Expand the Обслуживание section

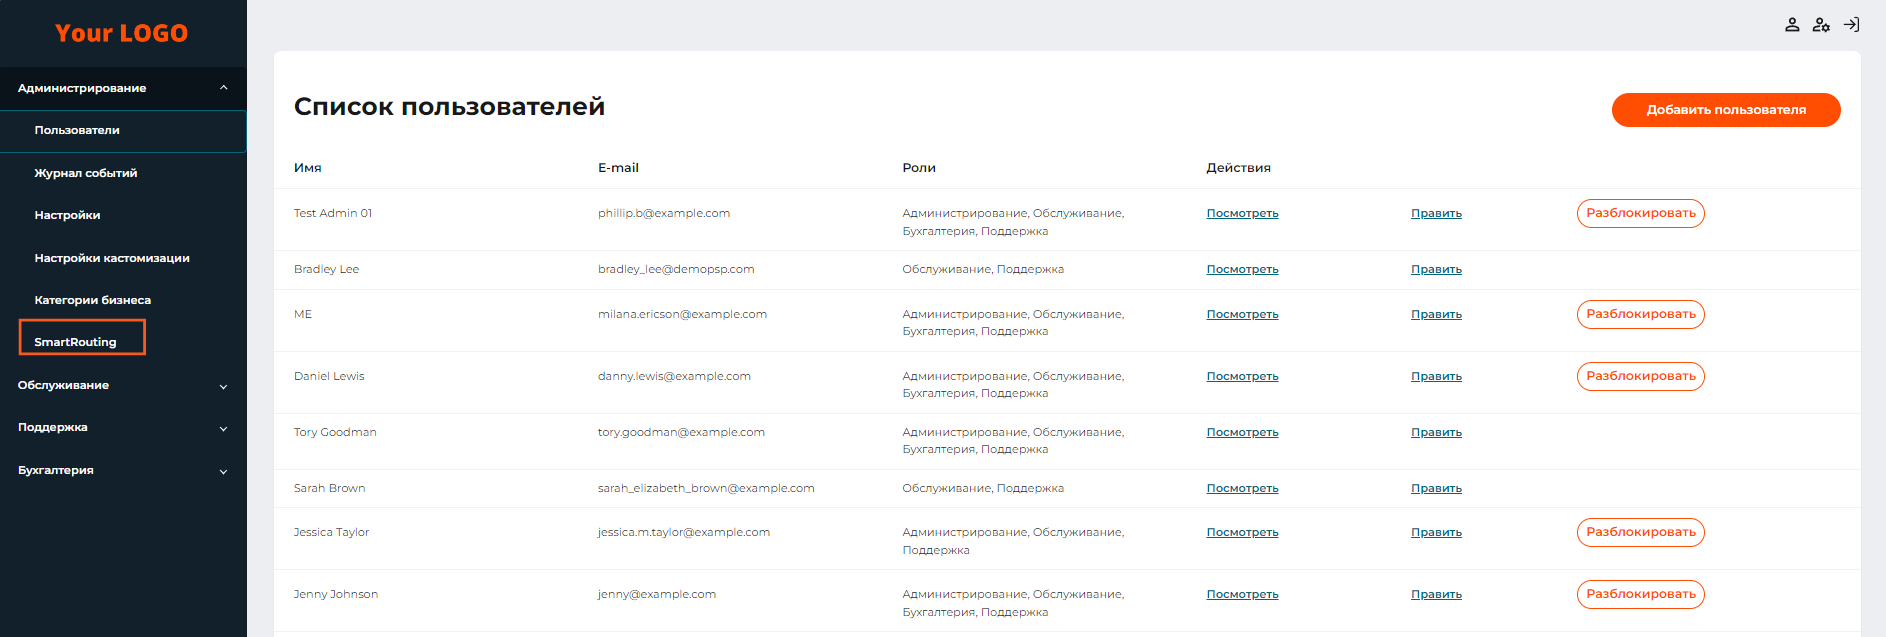223,386
